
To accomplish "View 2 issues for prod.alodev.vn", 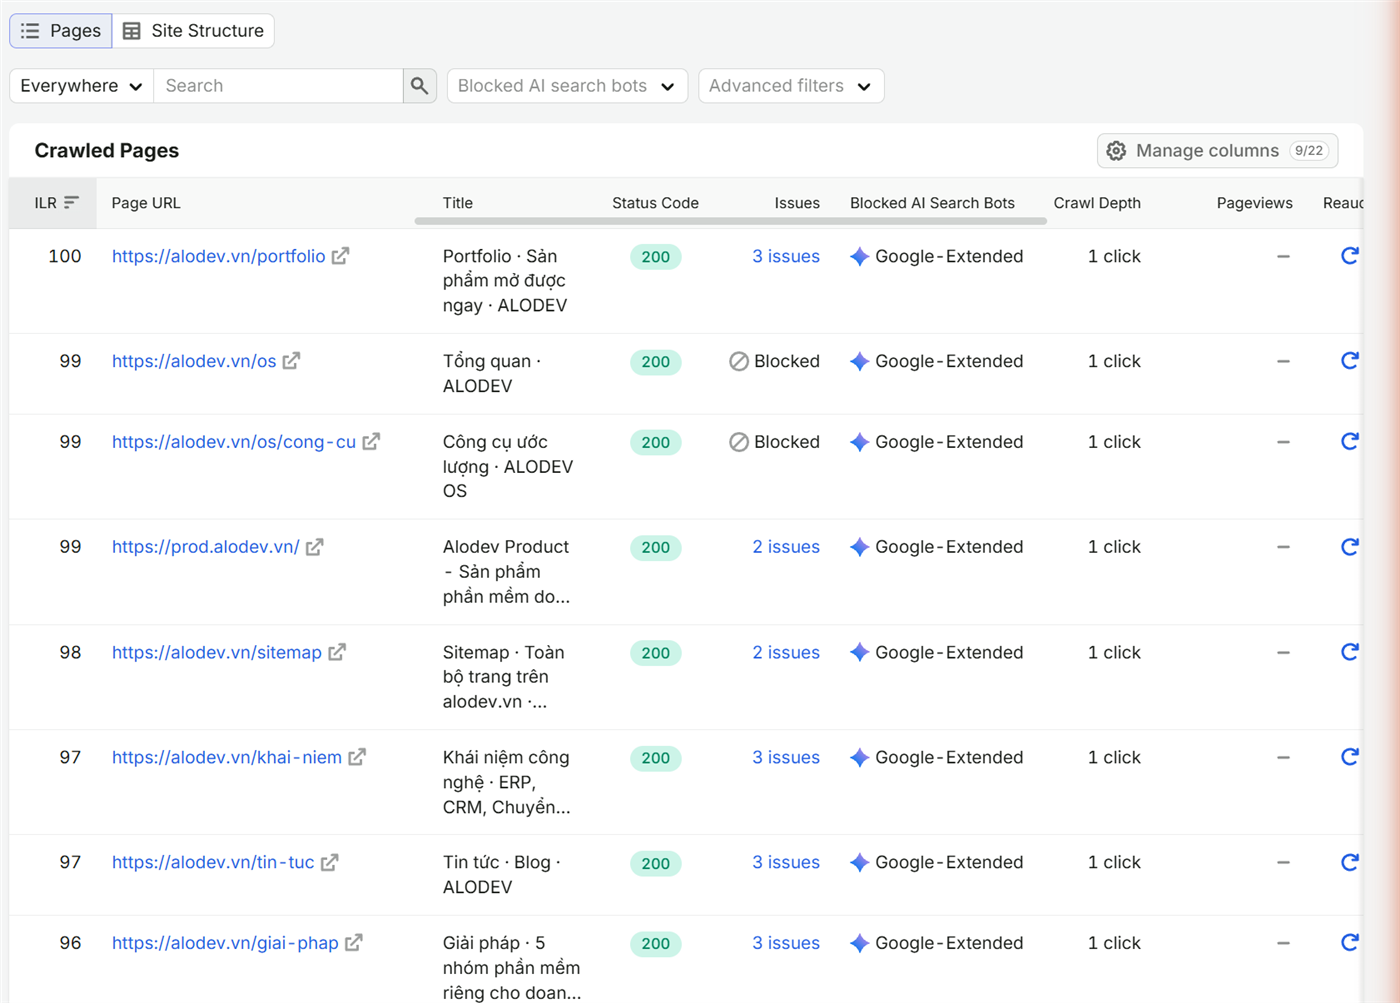I will pyautogui.click(x=786, y=547).
